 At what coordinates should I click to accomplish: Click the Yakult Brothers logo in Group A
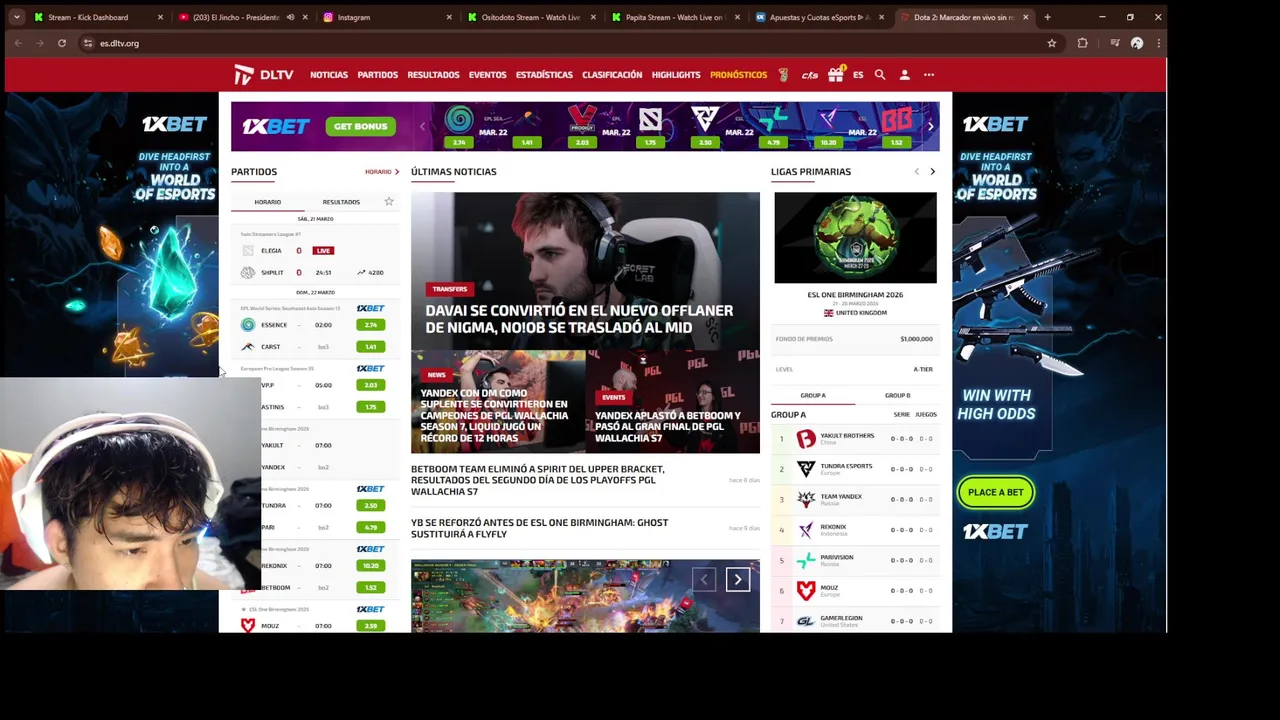(806, 438)
